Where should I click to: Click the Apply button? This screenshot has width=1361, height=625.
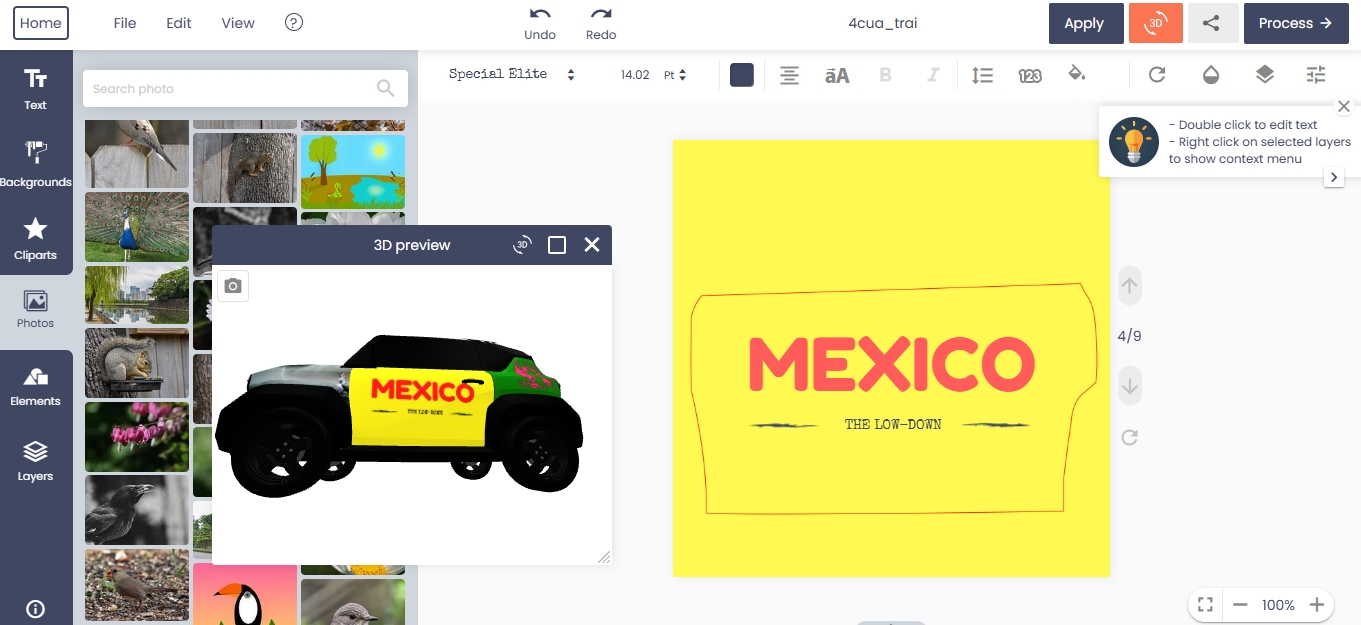click(x=1083, y=23)
